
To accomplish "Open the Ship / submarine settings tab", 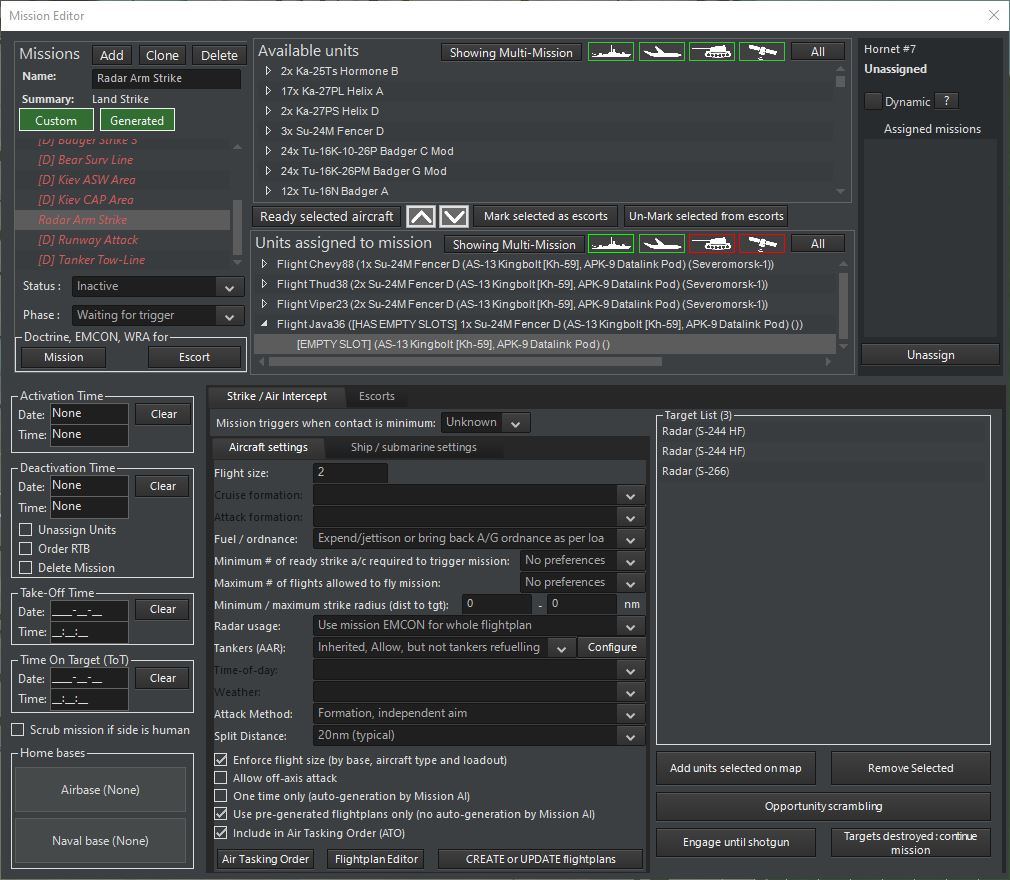I will (413, 447).
